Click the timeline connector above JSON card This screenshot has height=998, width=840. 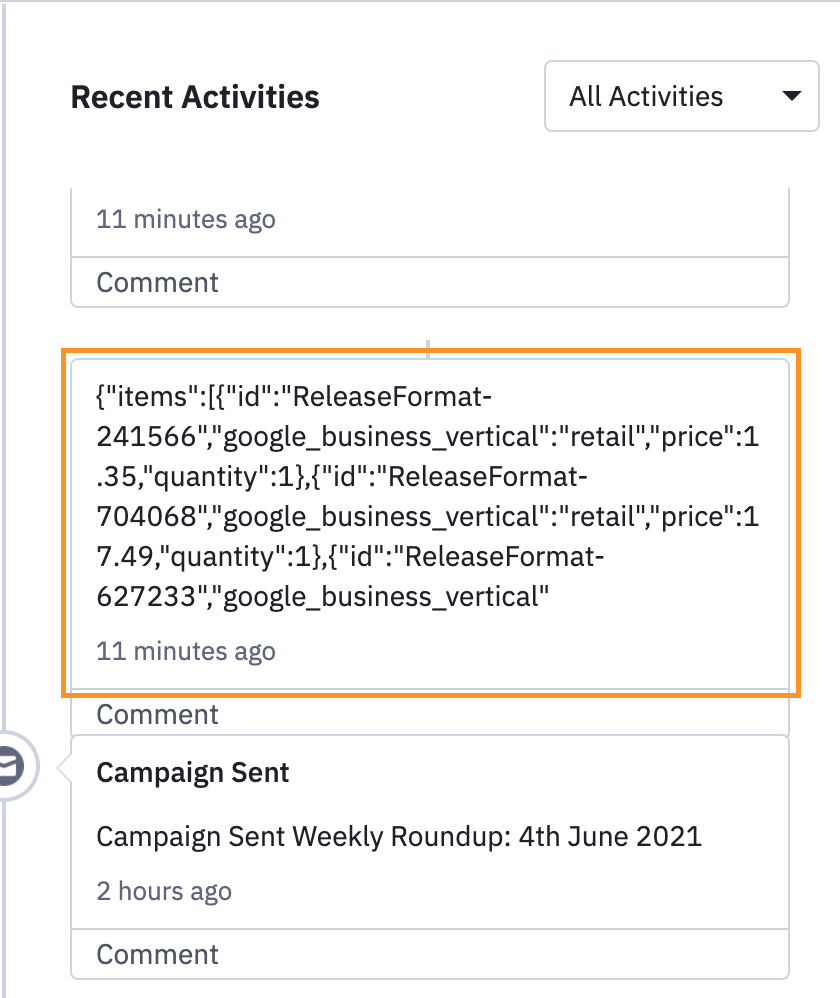click(428, 348)
